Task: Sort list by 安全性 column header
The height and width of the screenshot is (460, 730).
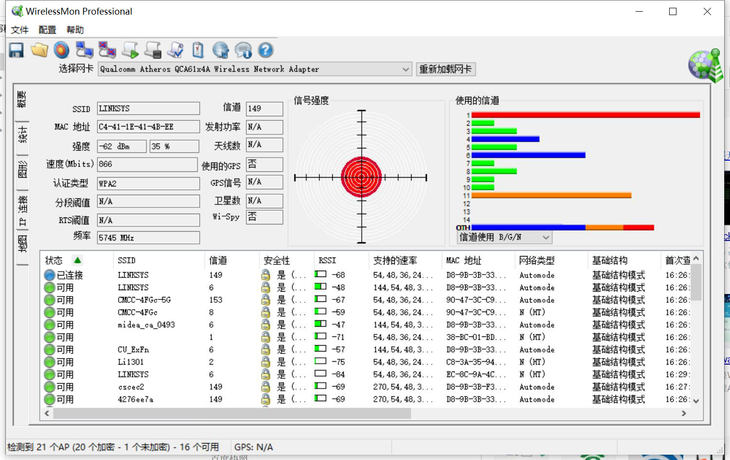Action: [286, 260]
